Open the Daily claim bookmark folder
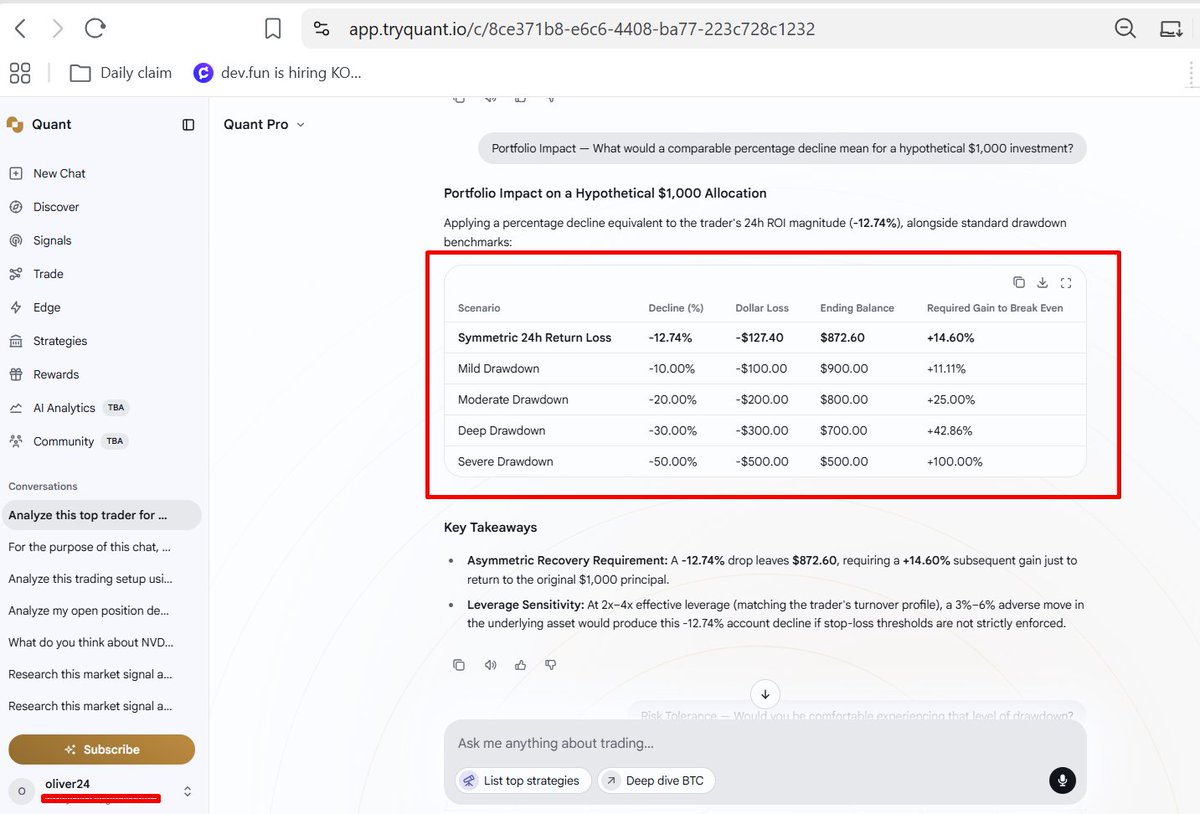Screen dimensions: 1200x814 (121, 72)
